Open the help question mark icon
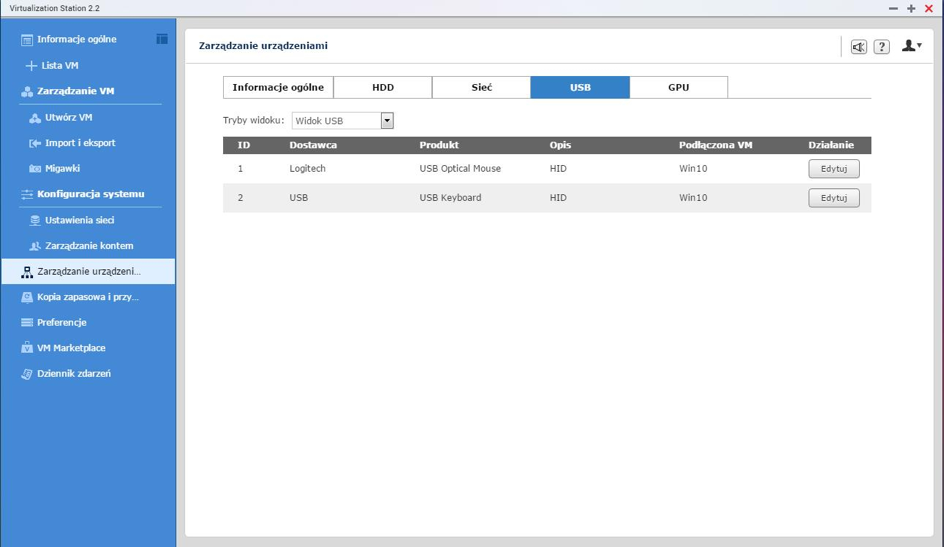The image size is (944, 547). click(x=881, y=47)
